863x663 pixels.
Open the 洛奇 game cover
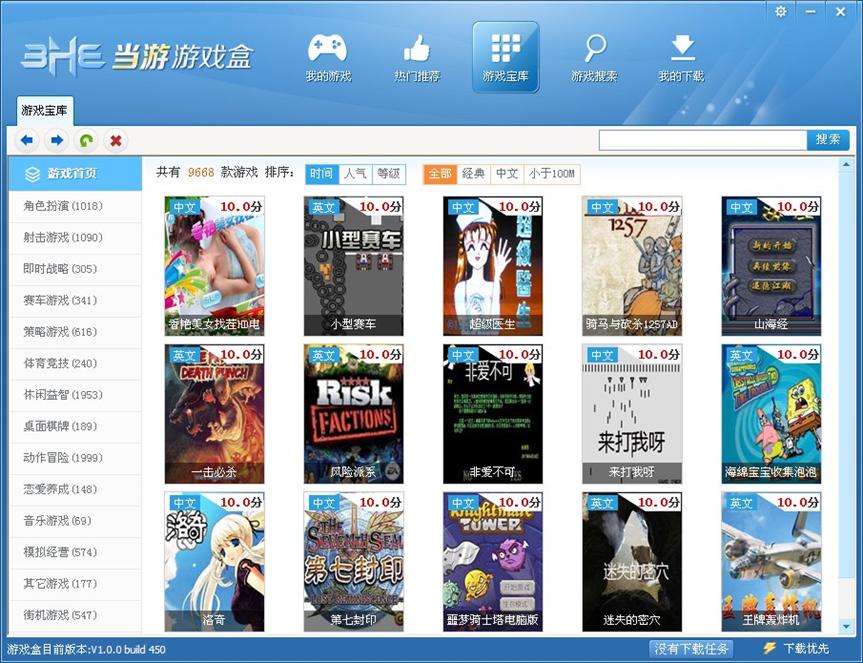(x=214, y=562)
